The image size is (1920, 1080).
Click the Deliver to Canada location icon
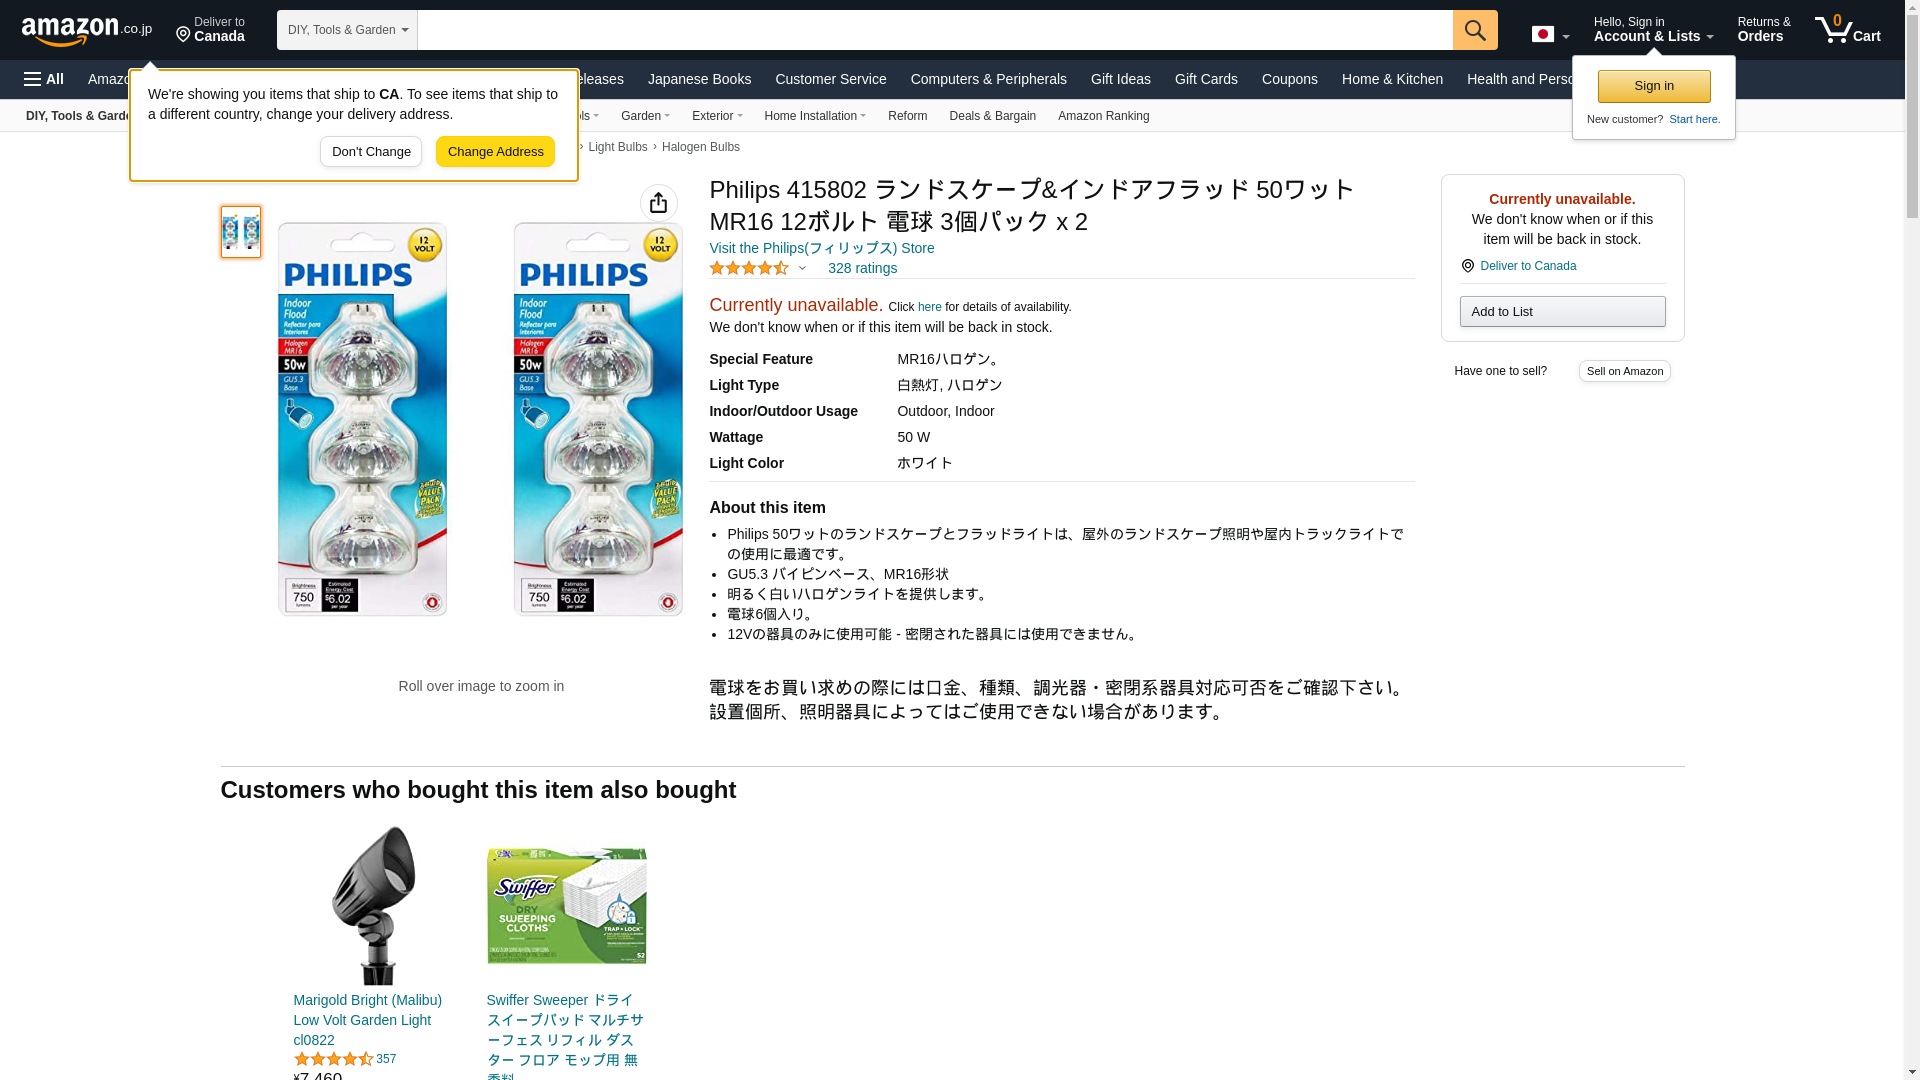[183, 35]
